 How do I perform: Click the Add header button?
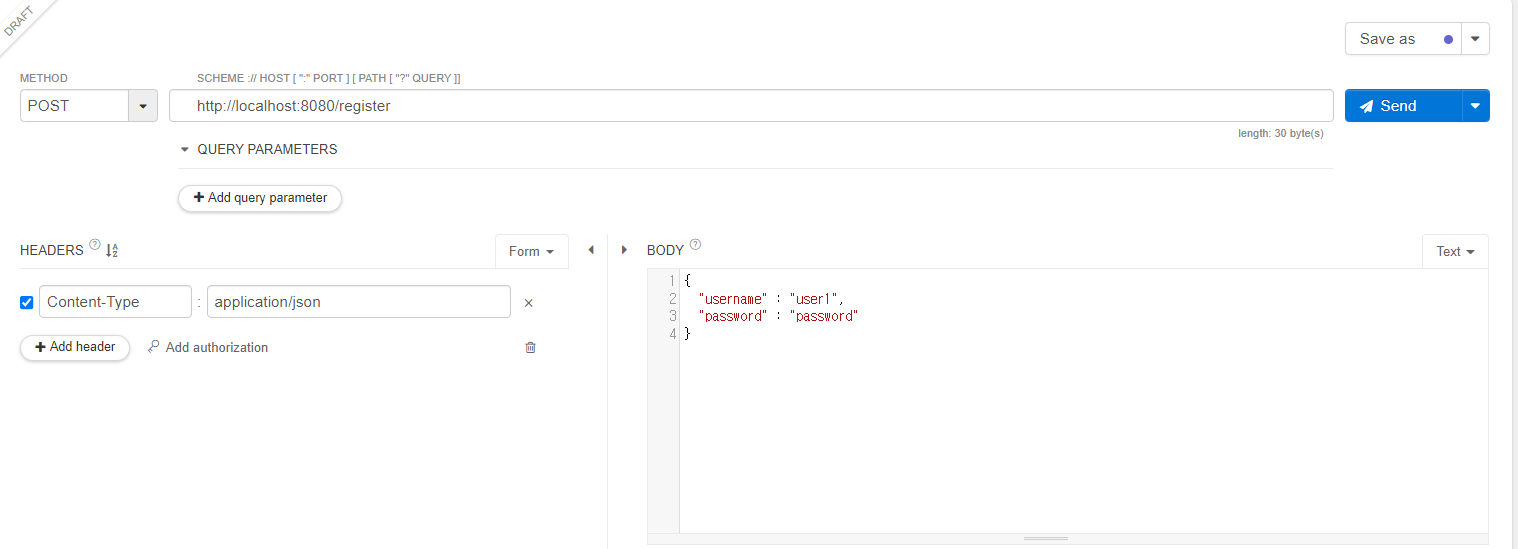(x=75, y=347)
